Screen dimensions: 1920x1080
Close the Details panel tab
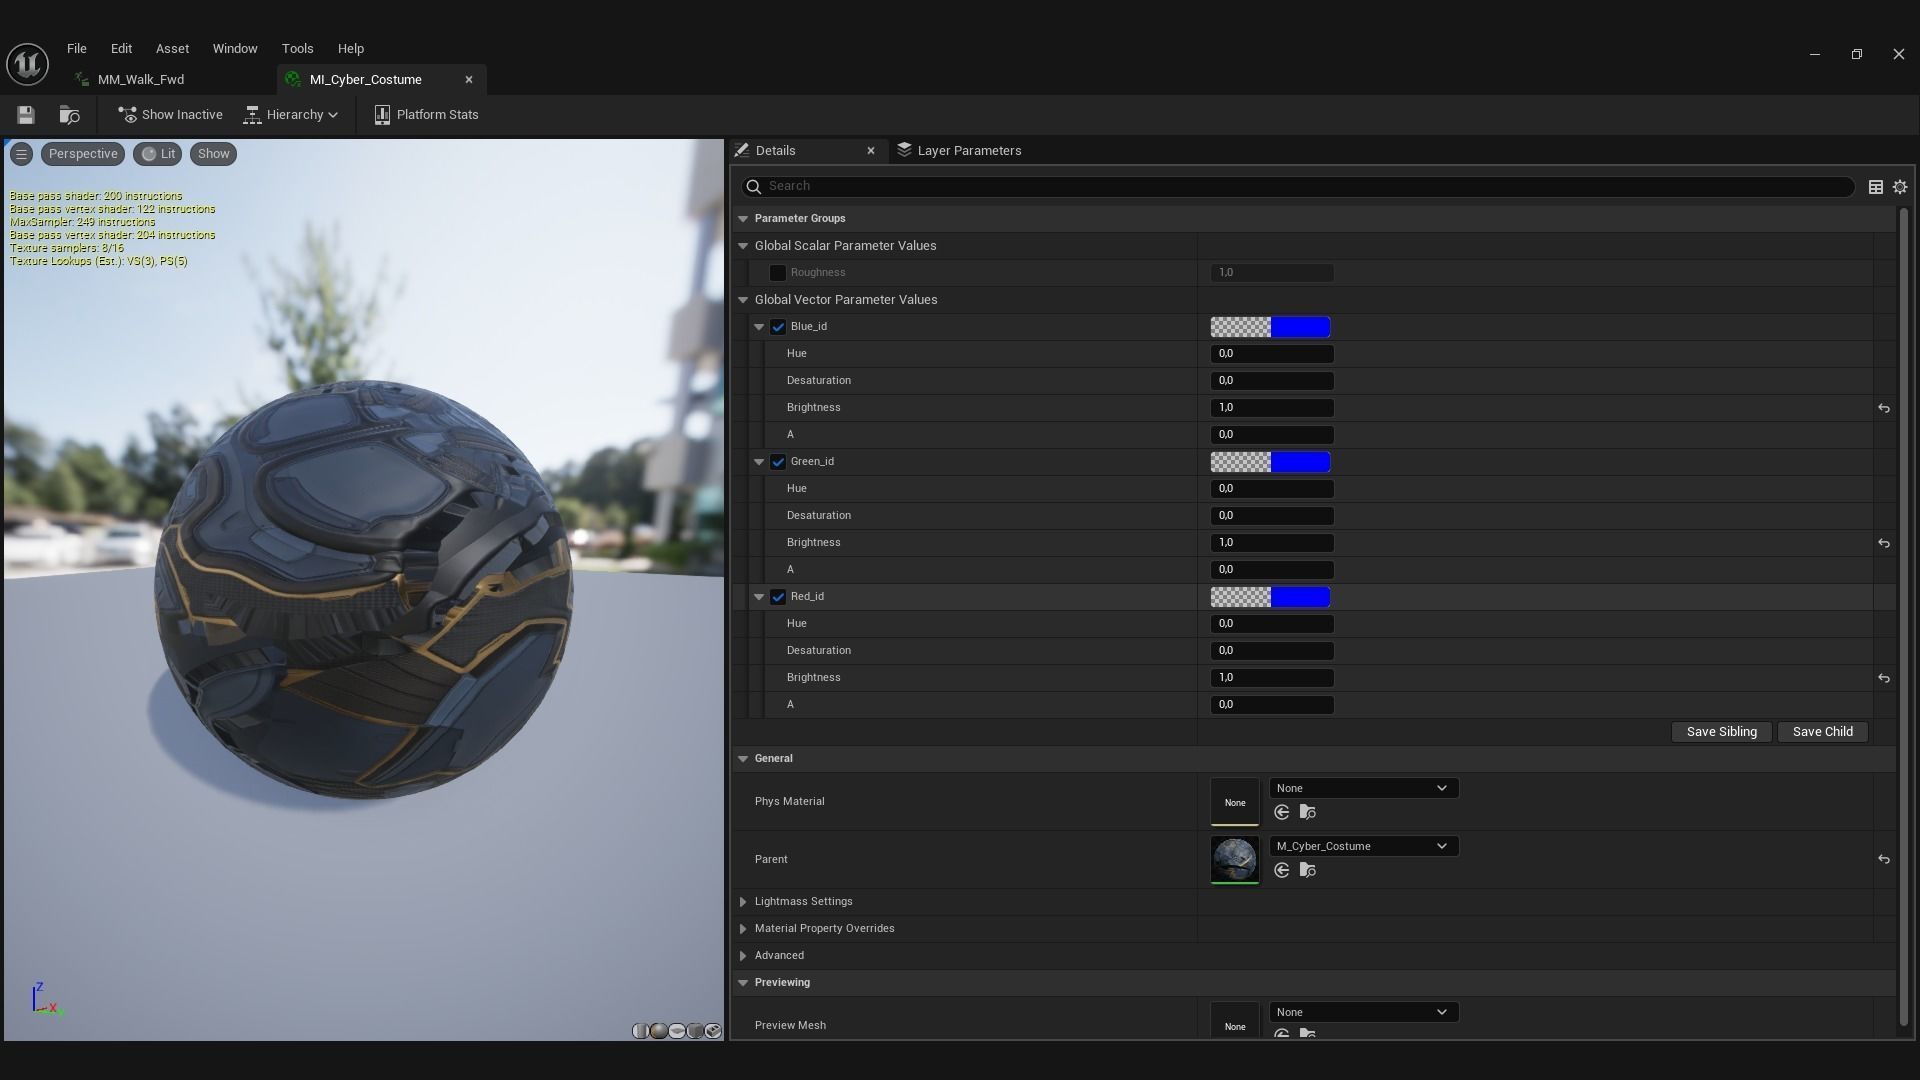point(871,151)
